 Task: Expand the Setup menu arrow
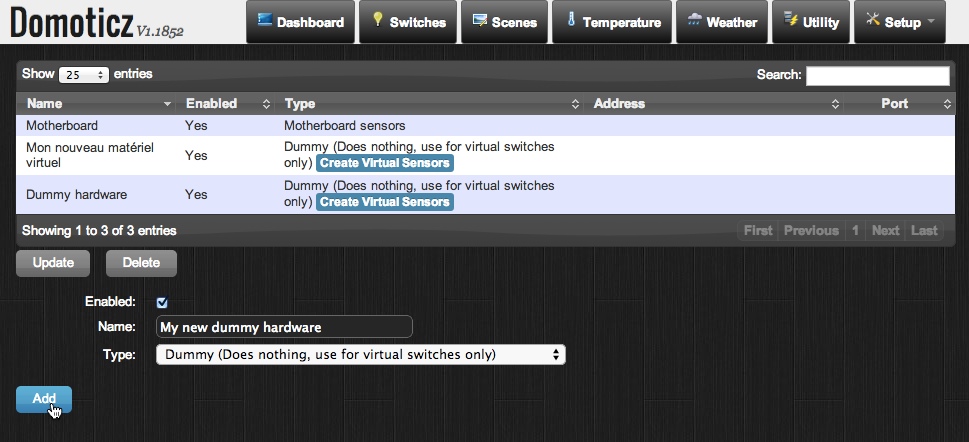(931, 22)
